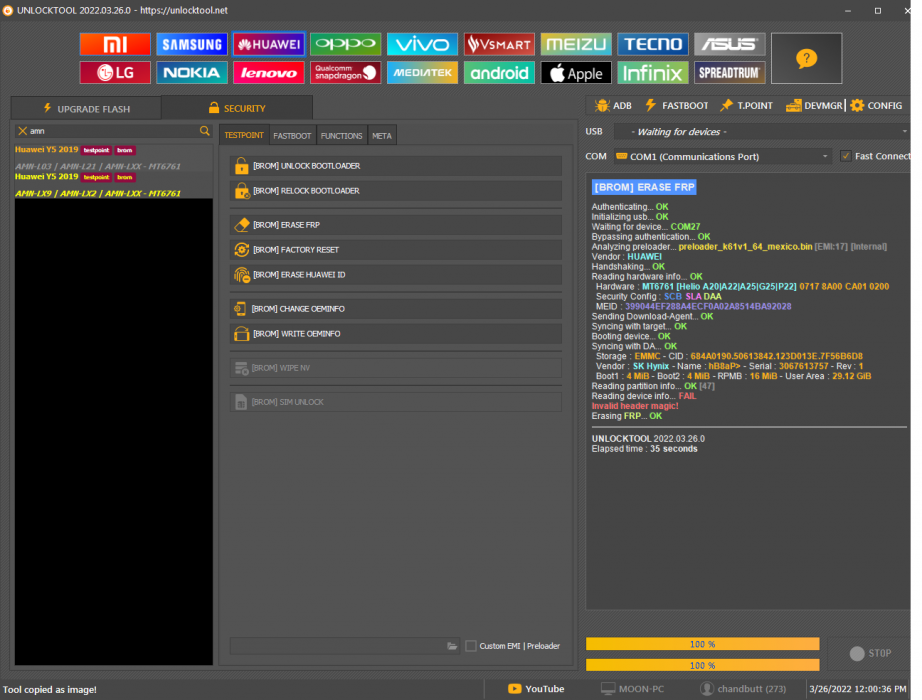The height and width of the screenshot is (700, 922).
Task: Select the META sub-tab
Action: pos(382,136)
